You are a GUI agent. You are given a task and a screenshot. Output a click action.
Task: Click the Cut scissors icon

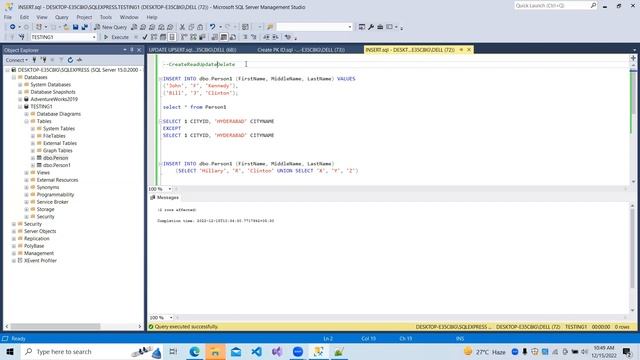(x=182, y=27)
